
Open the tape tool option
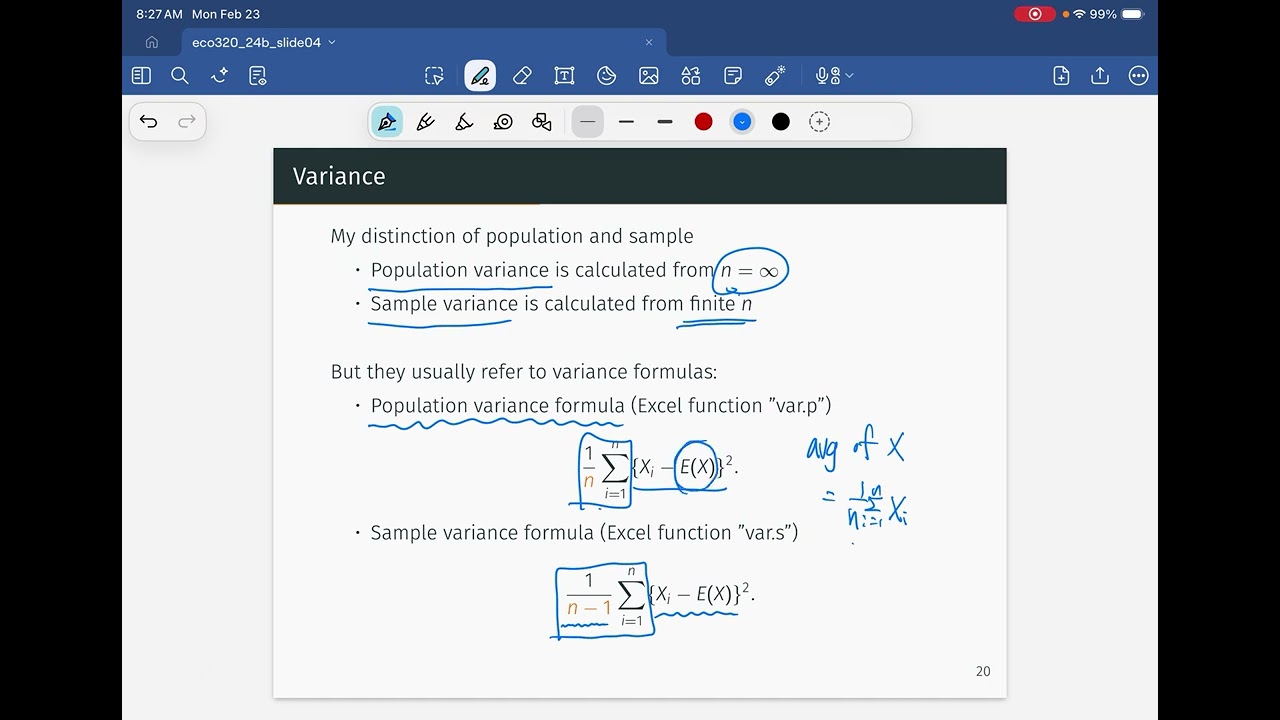pyautogui.click(x=503, y=122)
